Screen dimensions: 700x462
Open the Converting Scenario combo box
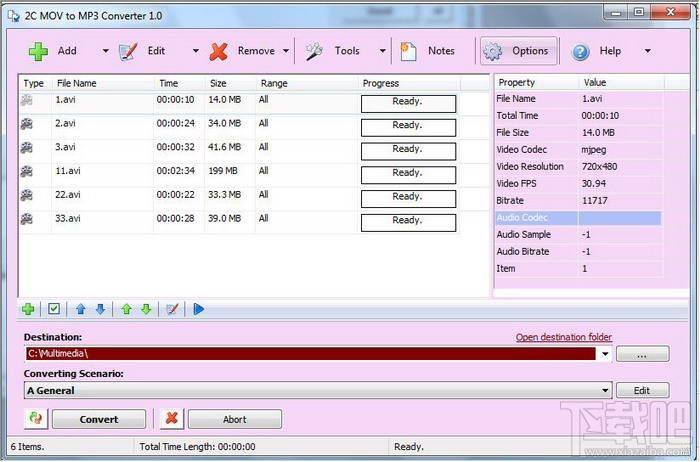[606, 391]
